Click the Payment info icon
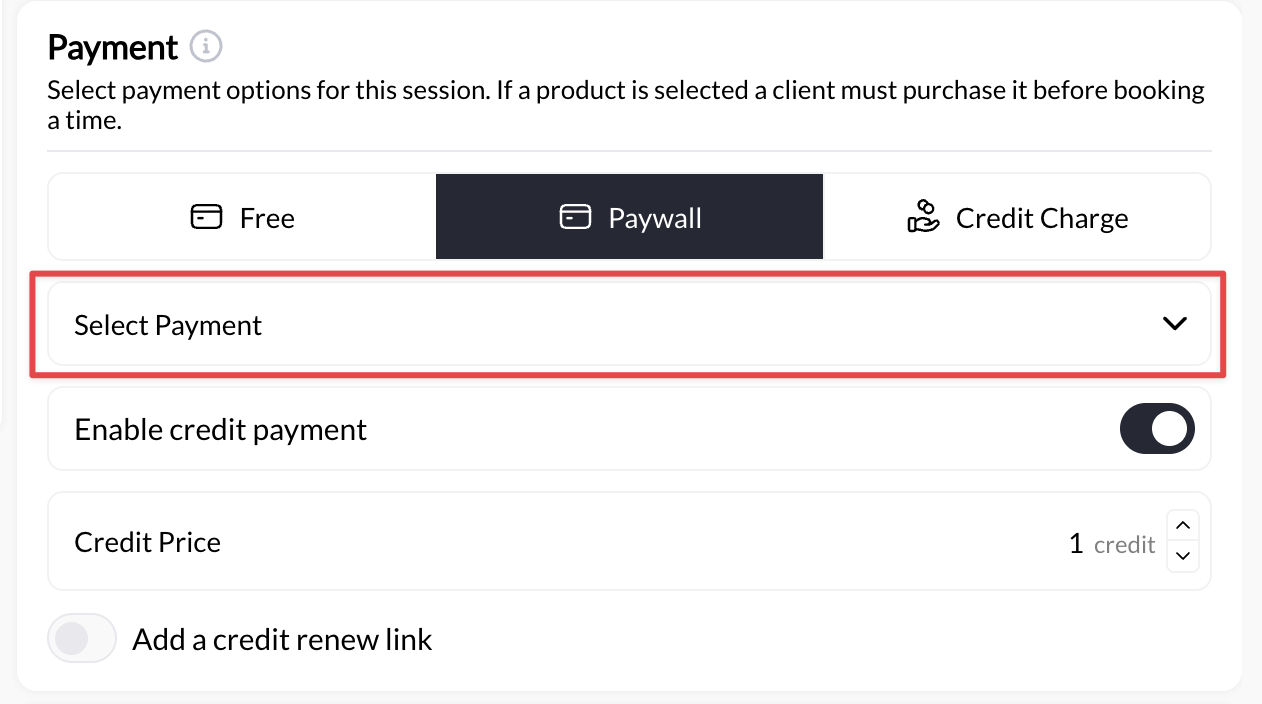1262x704 pixels. click(x=205, y=46)
